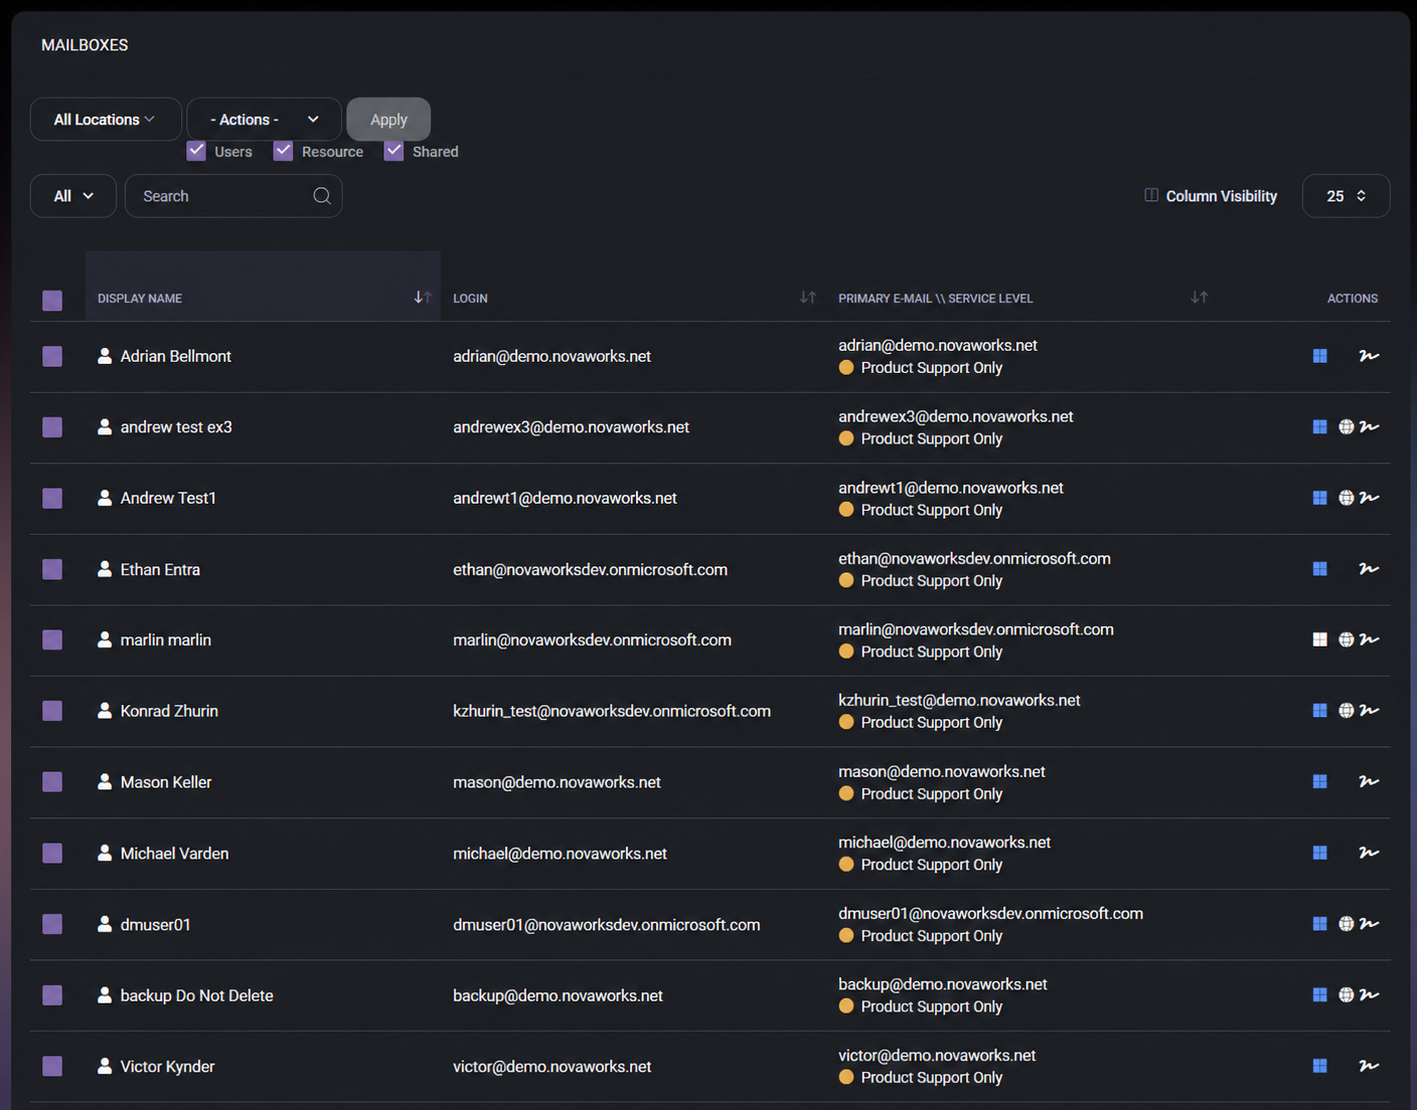Check the row checkbox for Mason Keller

click(53, 782)
